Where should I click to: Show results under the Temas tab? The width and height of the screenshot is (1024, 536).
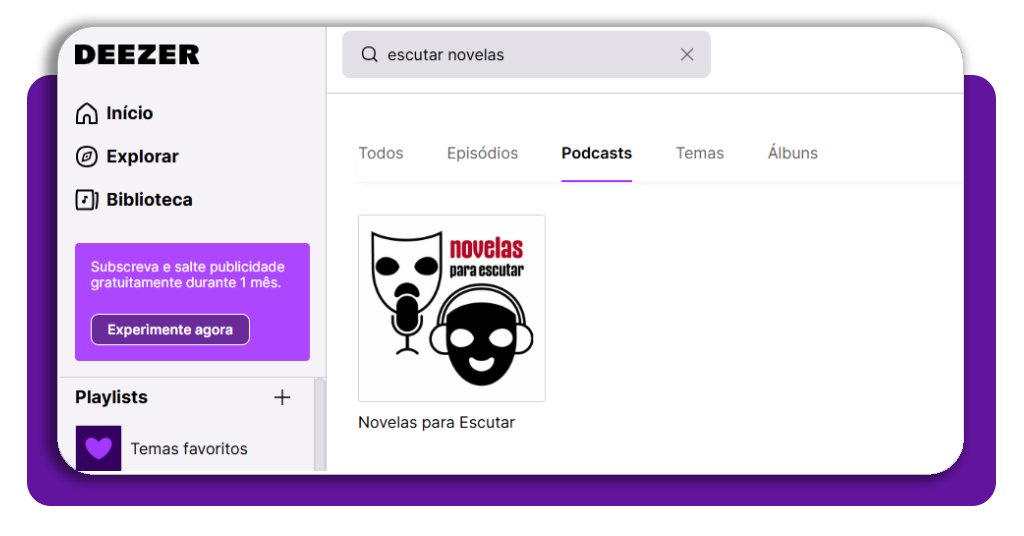pyautogui.click(x=699, y=153)
